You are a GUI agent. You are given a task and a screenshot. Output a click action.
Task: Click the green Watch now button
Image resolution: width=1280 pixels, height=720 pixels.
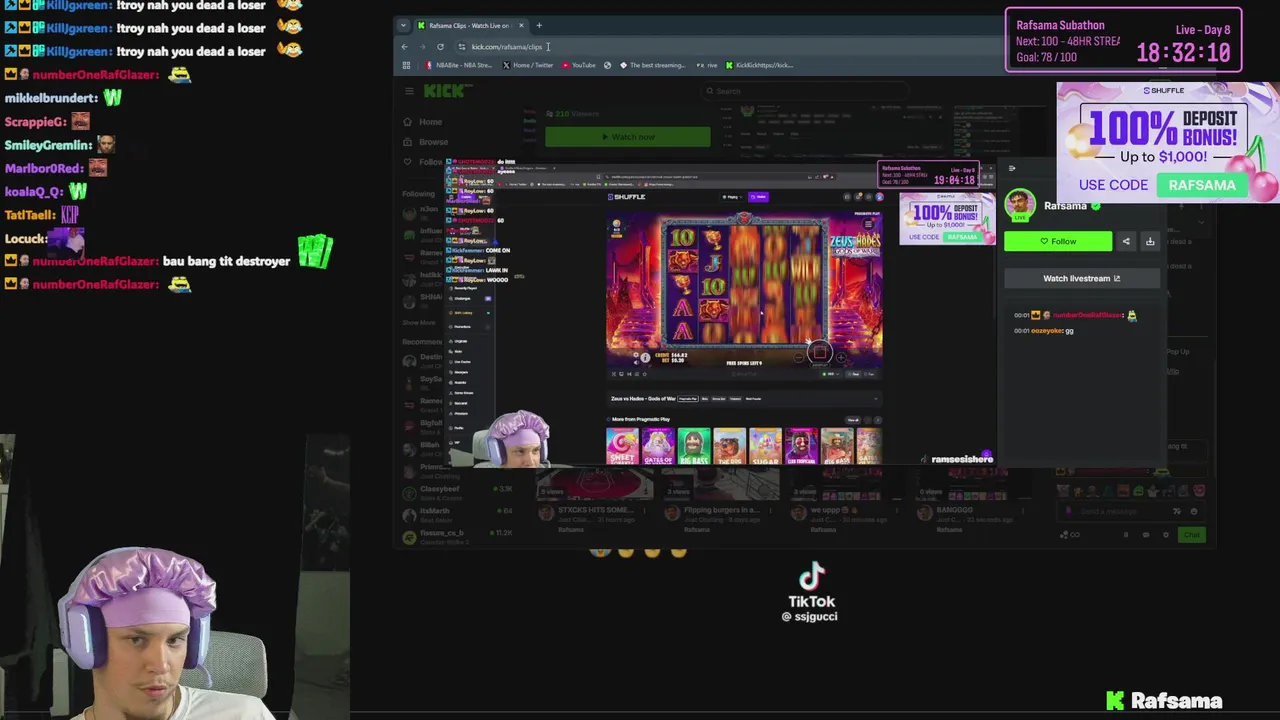(x=628, y=137)
